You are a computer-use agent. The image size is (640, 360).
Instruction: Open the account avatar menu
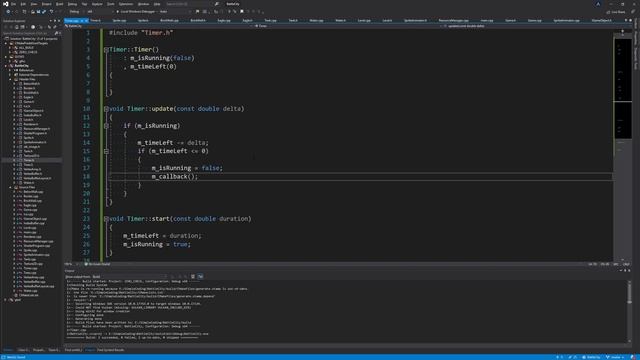(598, 4)
